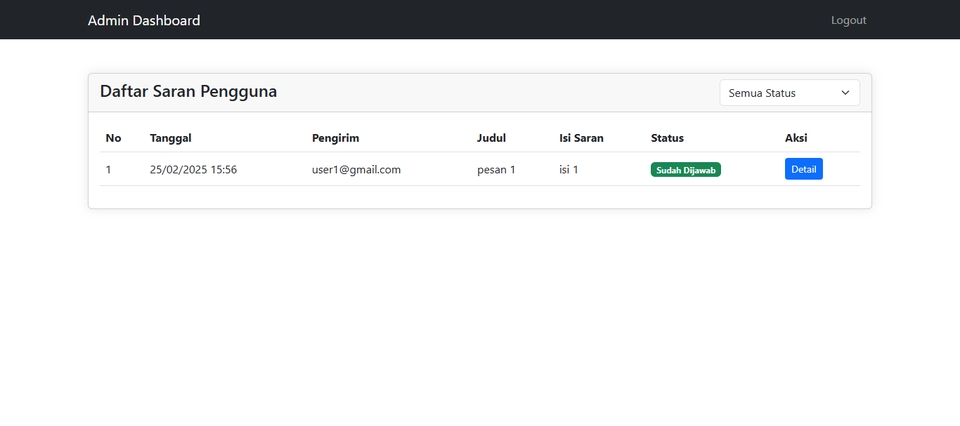This screenshot has width=960, height=426.
Task: Click the Status column header
Action: click(x=667, y=138)
